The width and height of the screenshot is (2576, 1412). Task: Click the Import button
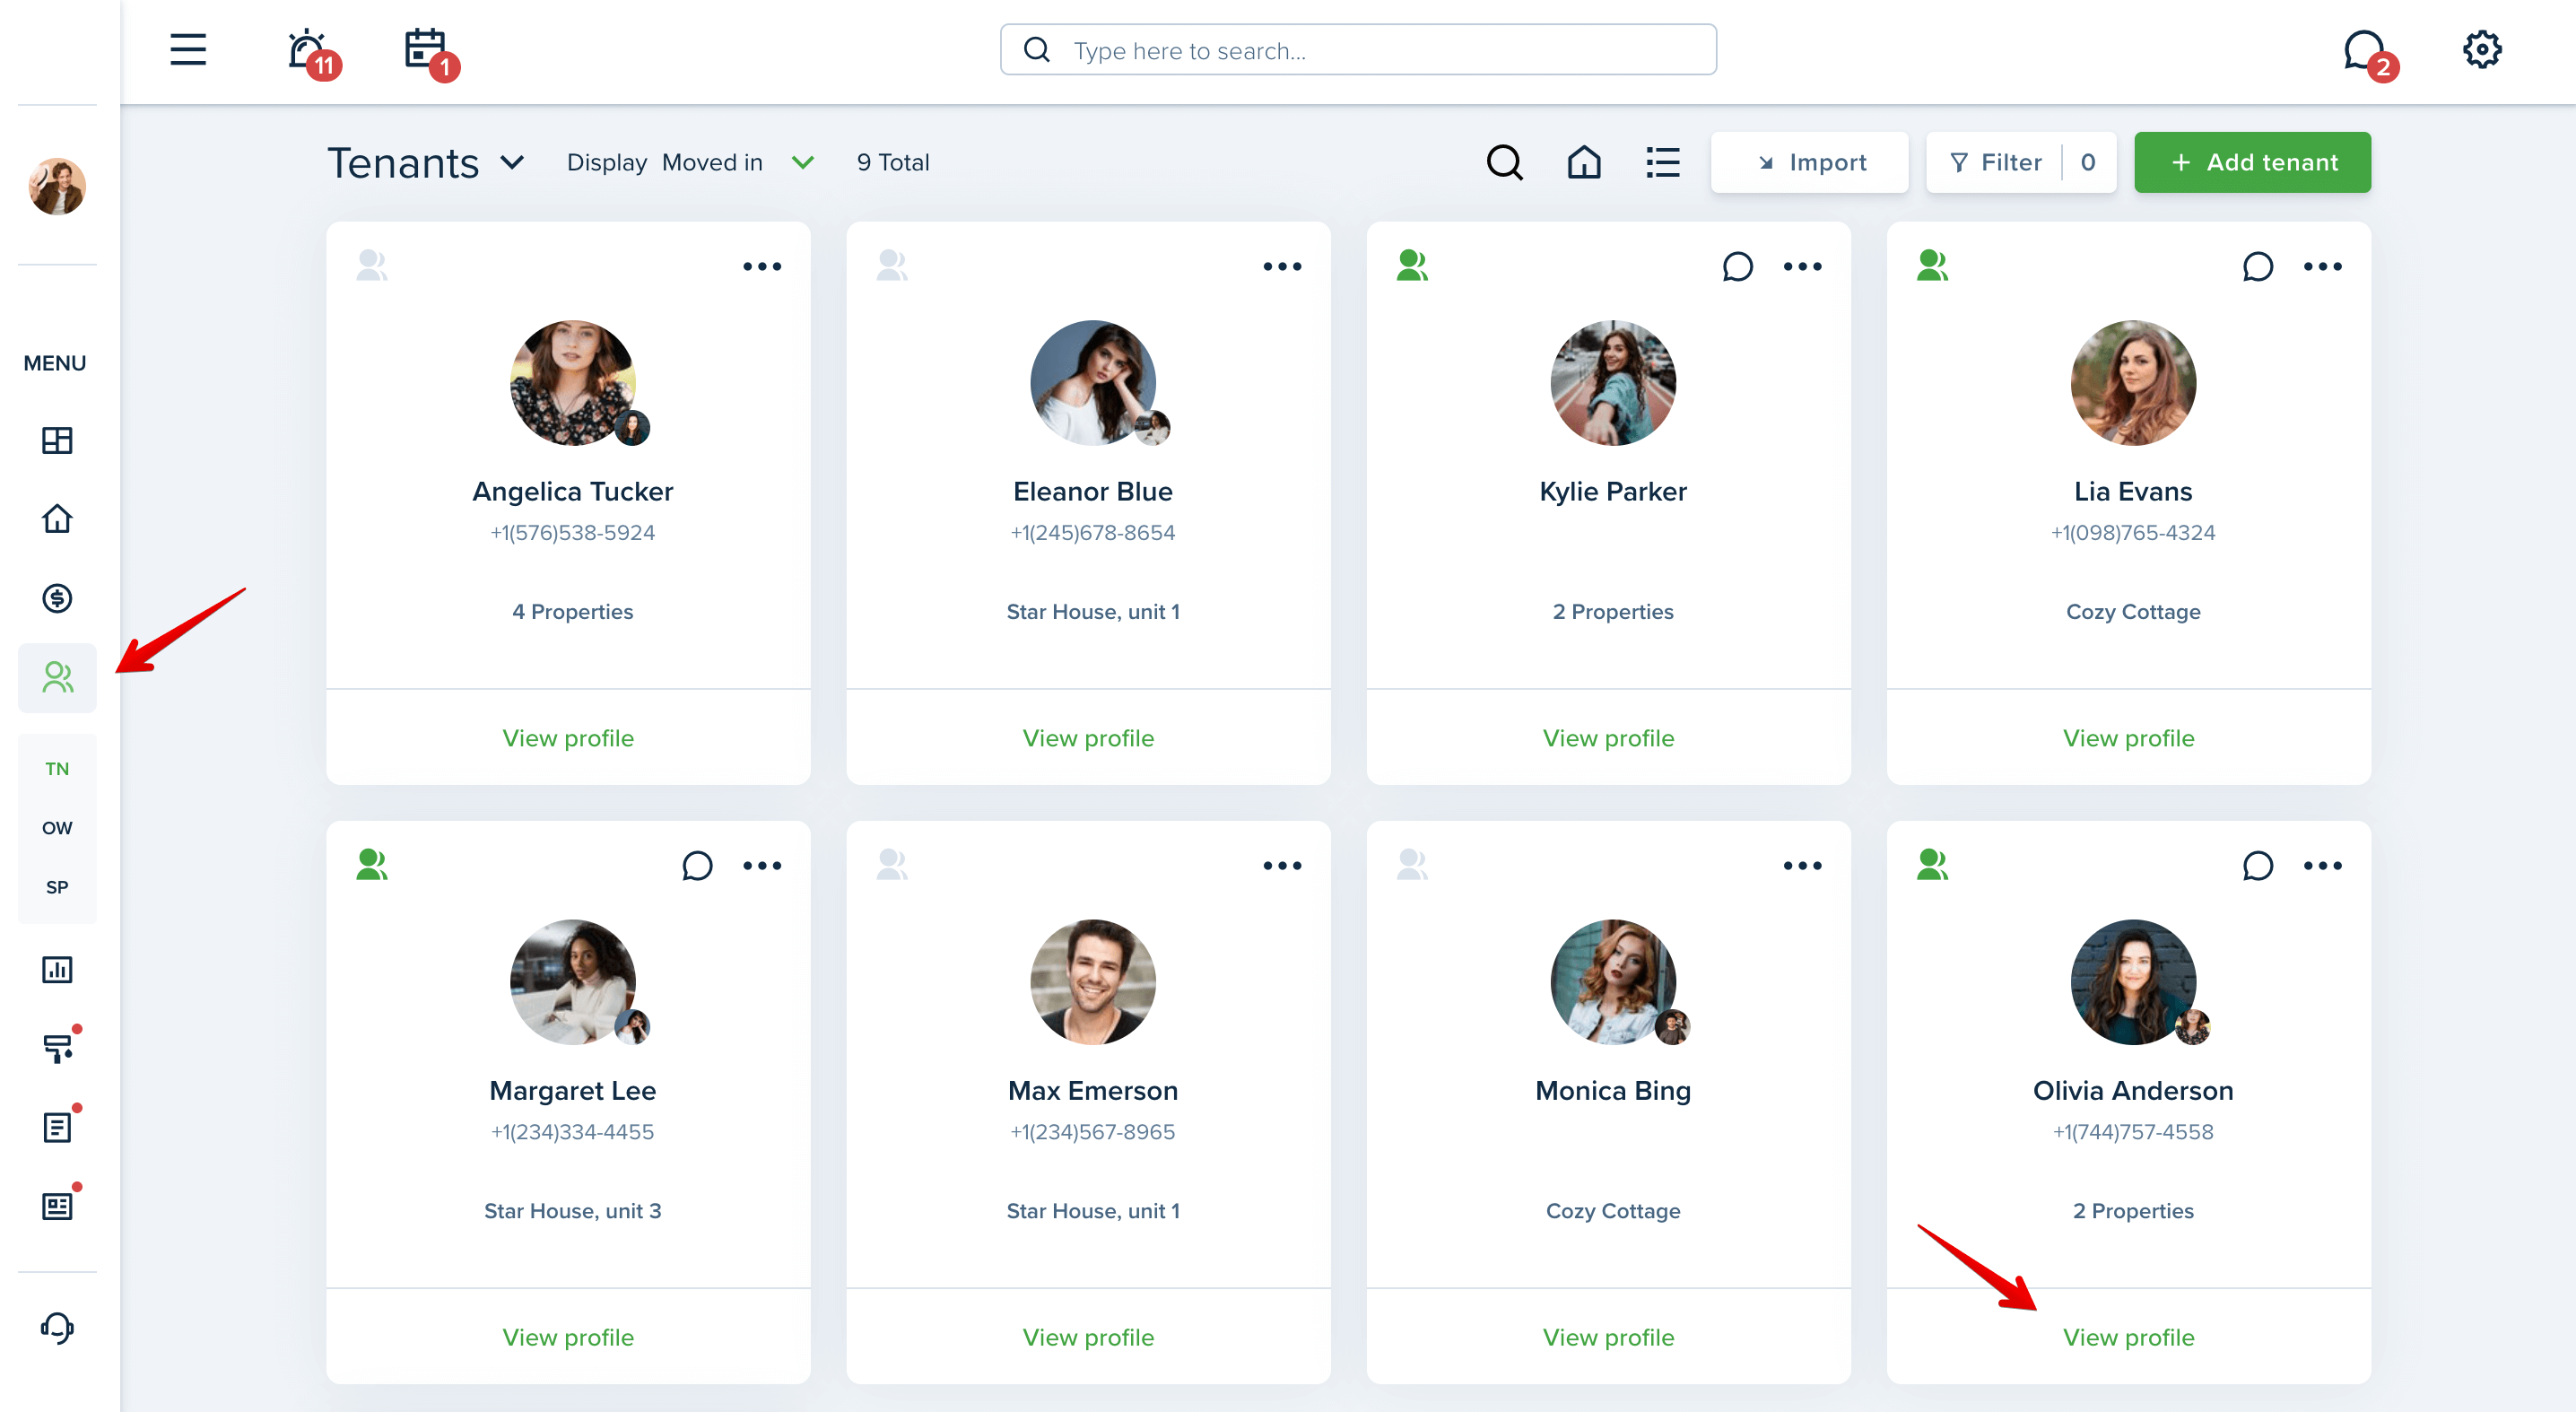click(1809, 162)
